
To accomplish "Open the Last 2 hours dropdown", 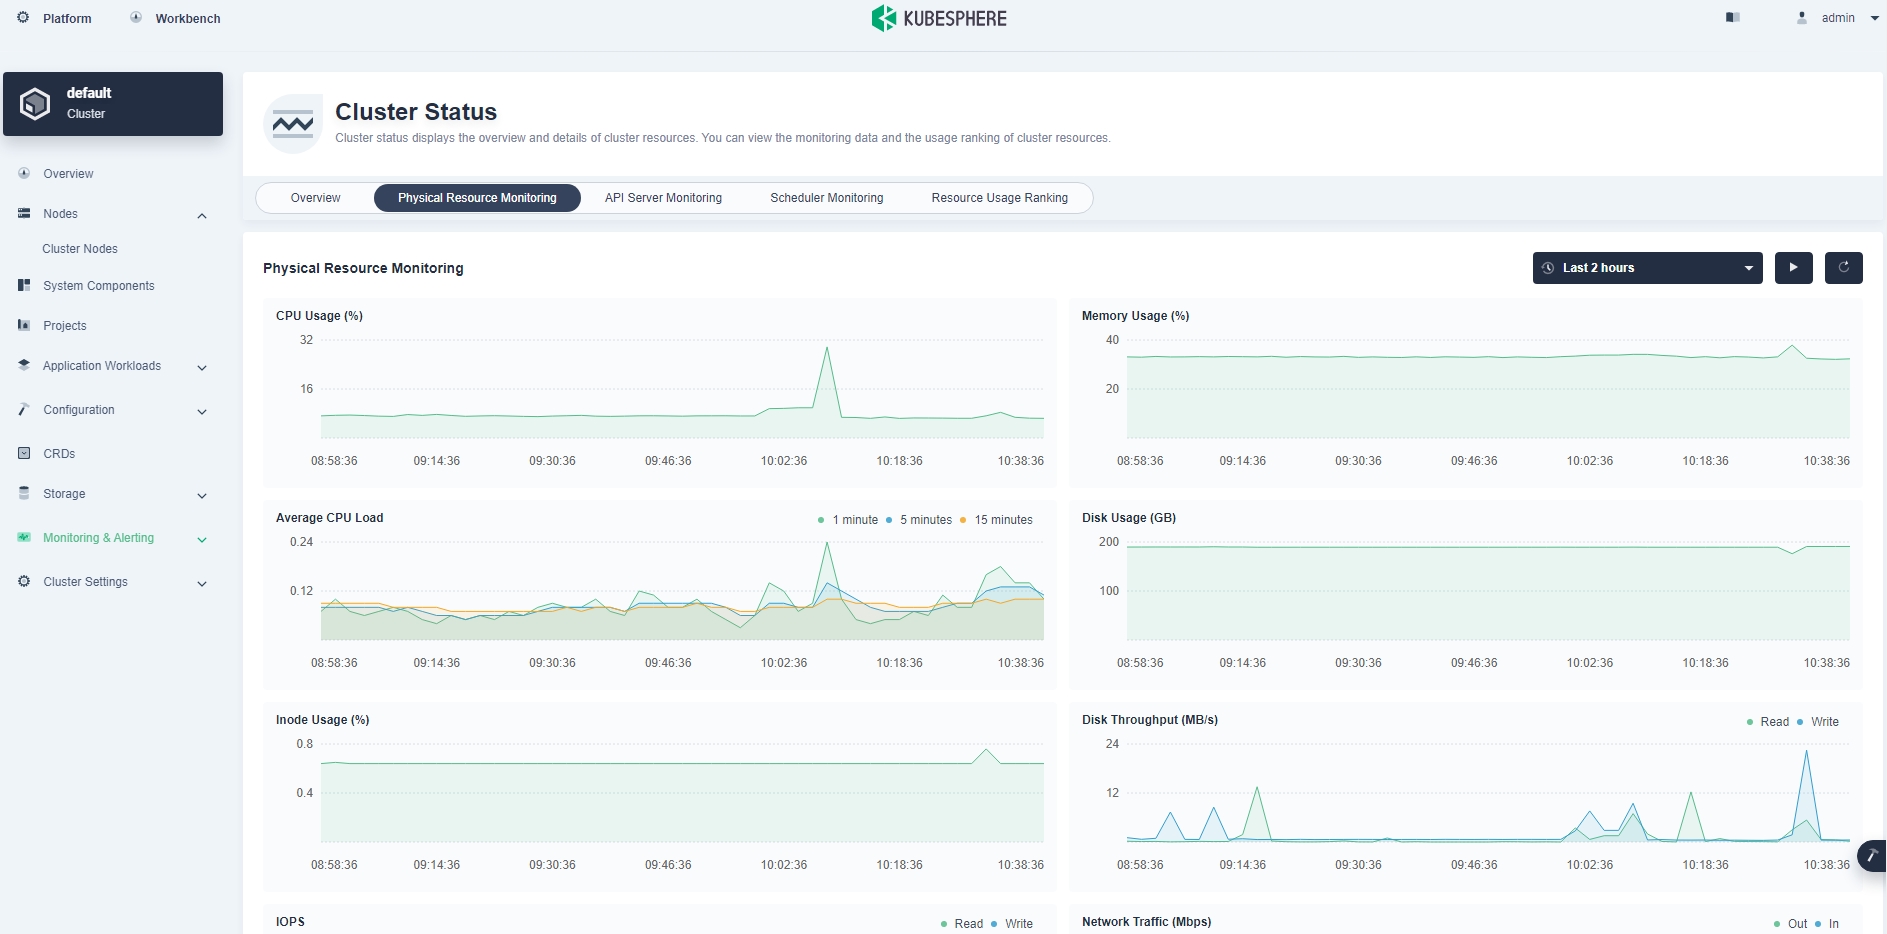I will [1647, 268].
